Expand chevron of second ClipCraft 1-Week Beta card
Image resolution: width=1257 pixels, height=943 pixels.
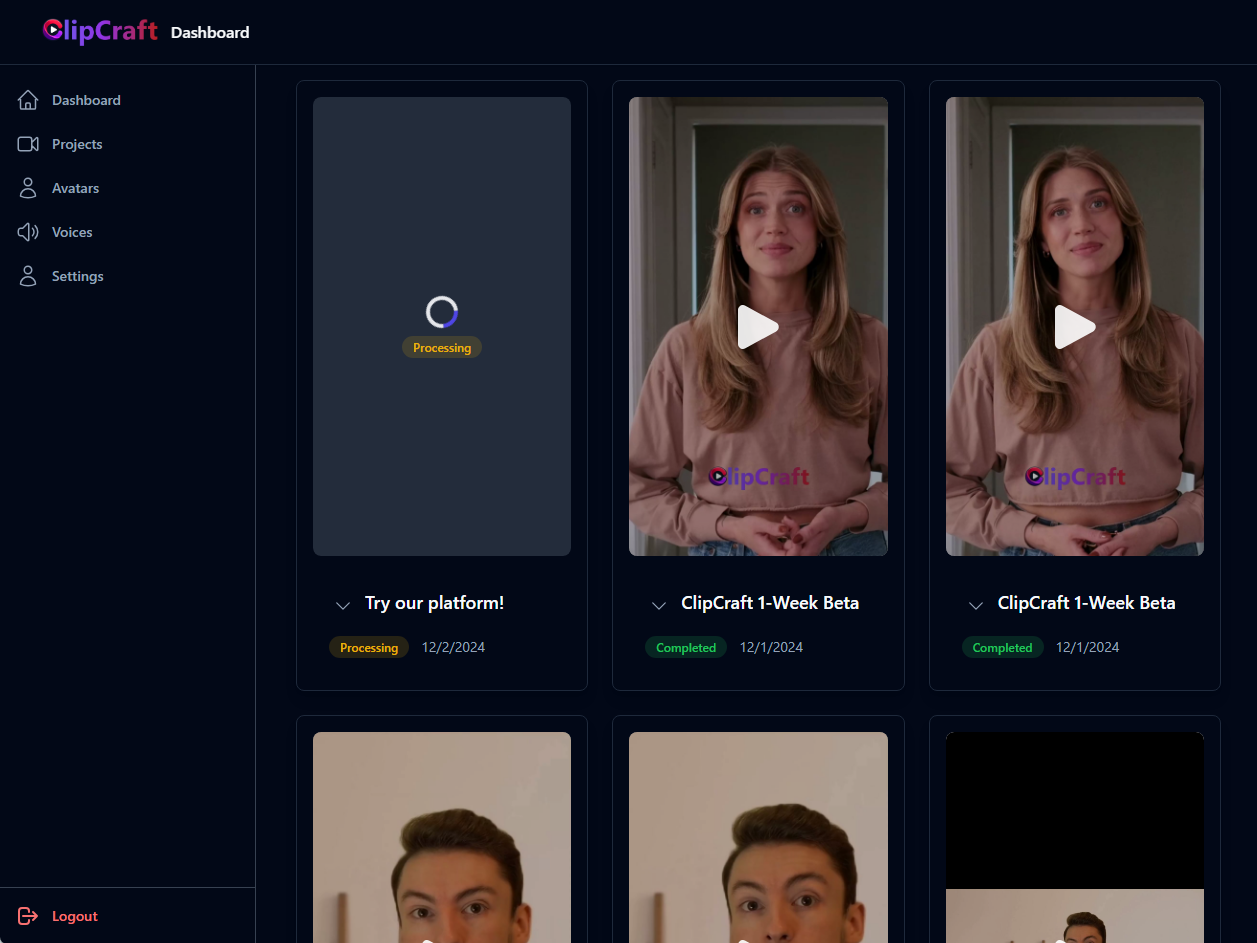(976, 605)
